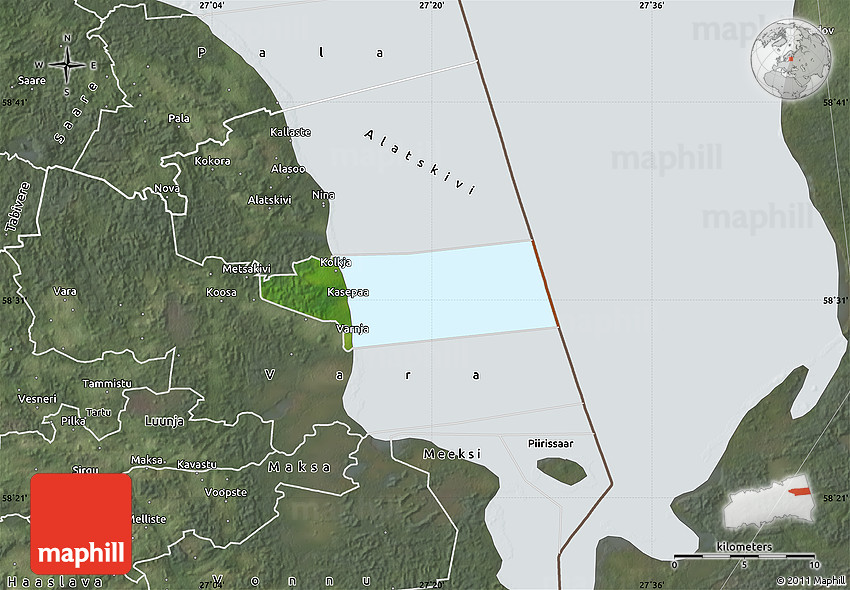850x590 pixels.
Task: Click the Koosa place label
Action: pyautogui.click(x=221, y=292)
